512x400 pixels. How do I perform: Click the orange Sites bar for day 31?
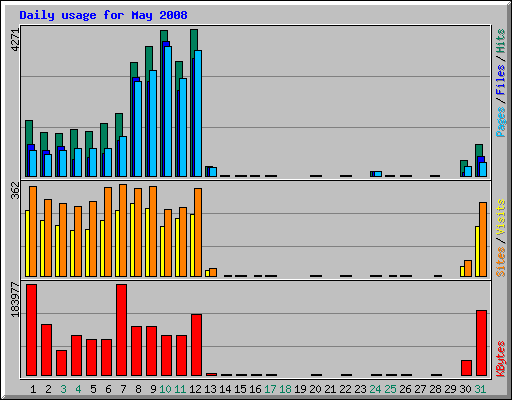483,239
